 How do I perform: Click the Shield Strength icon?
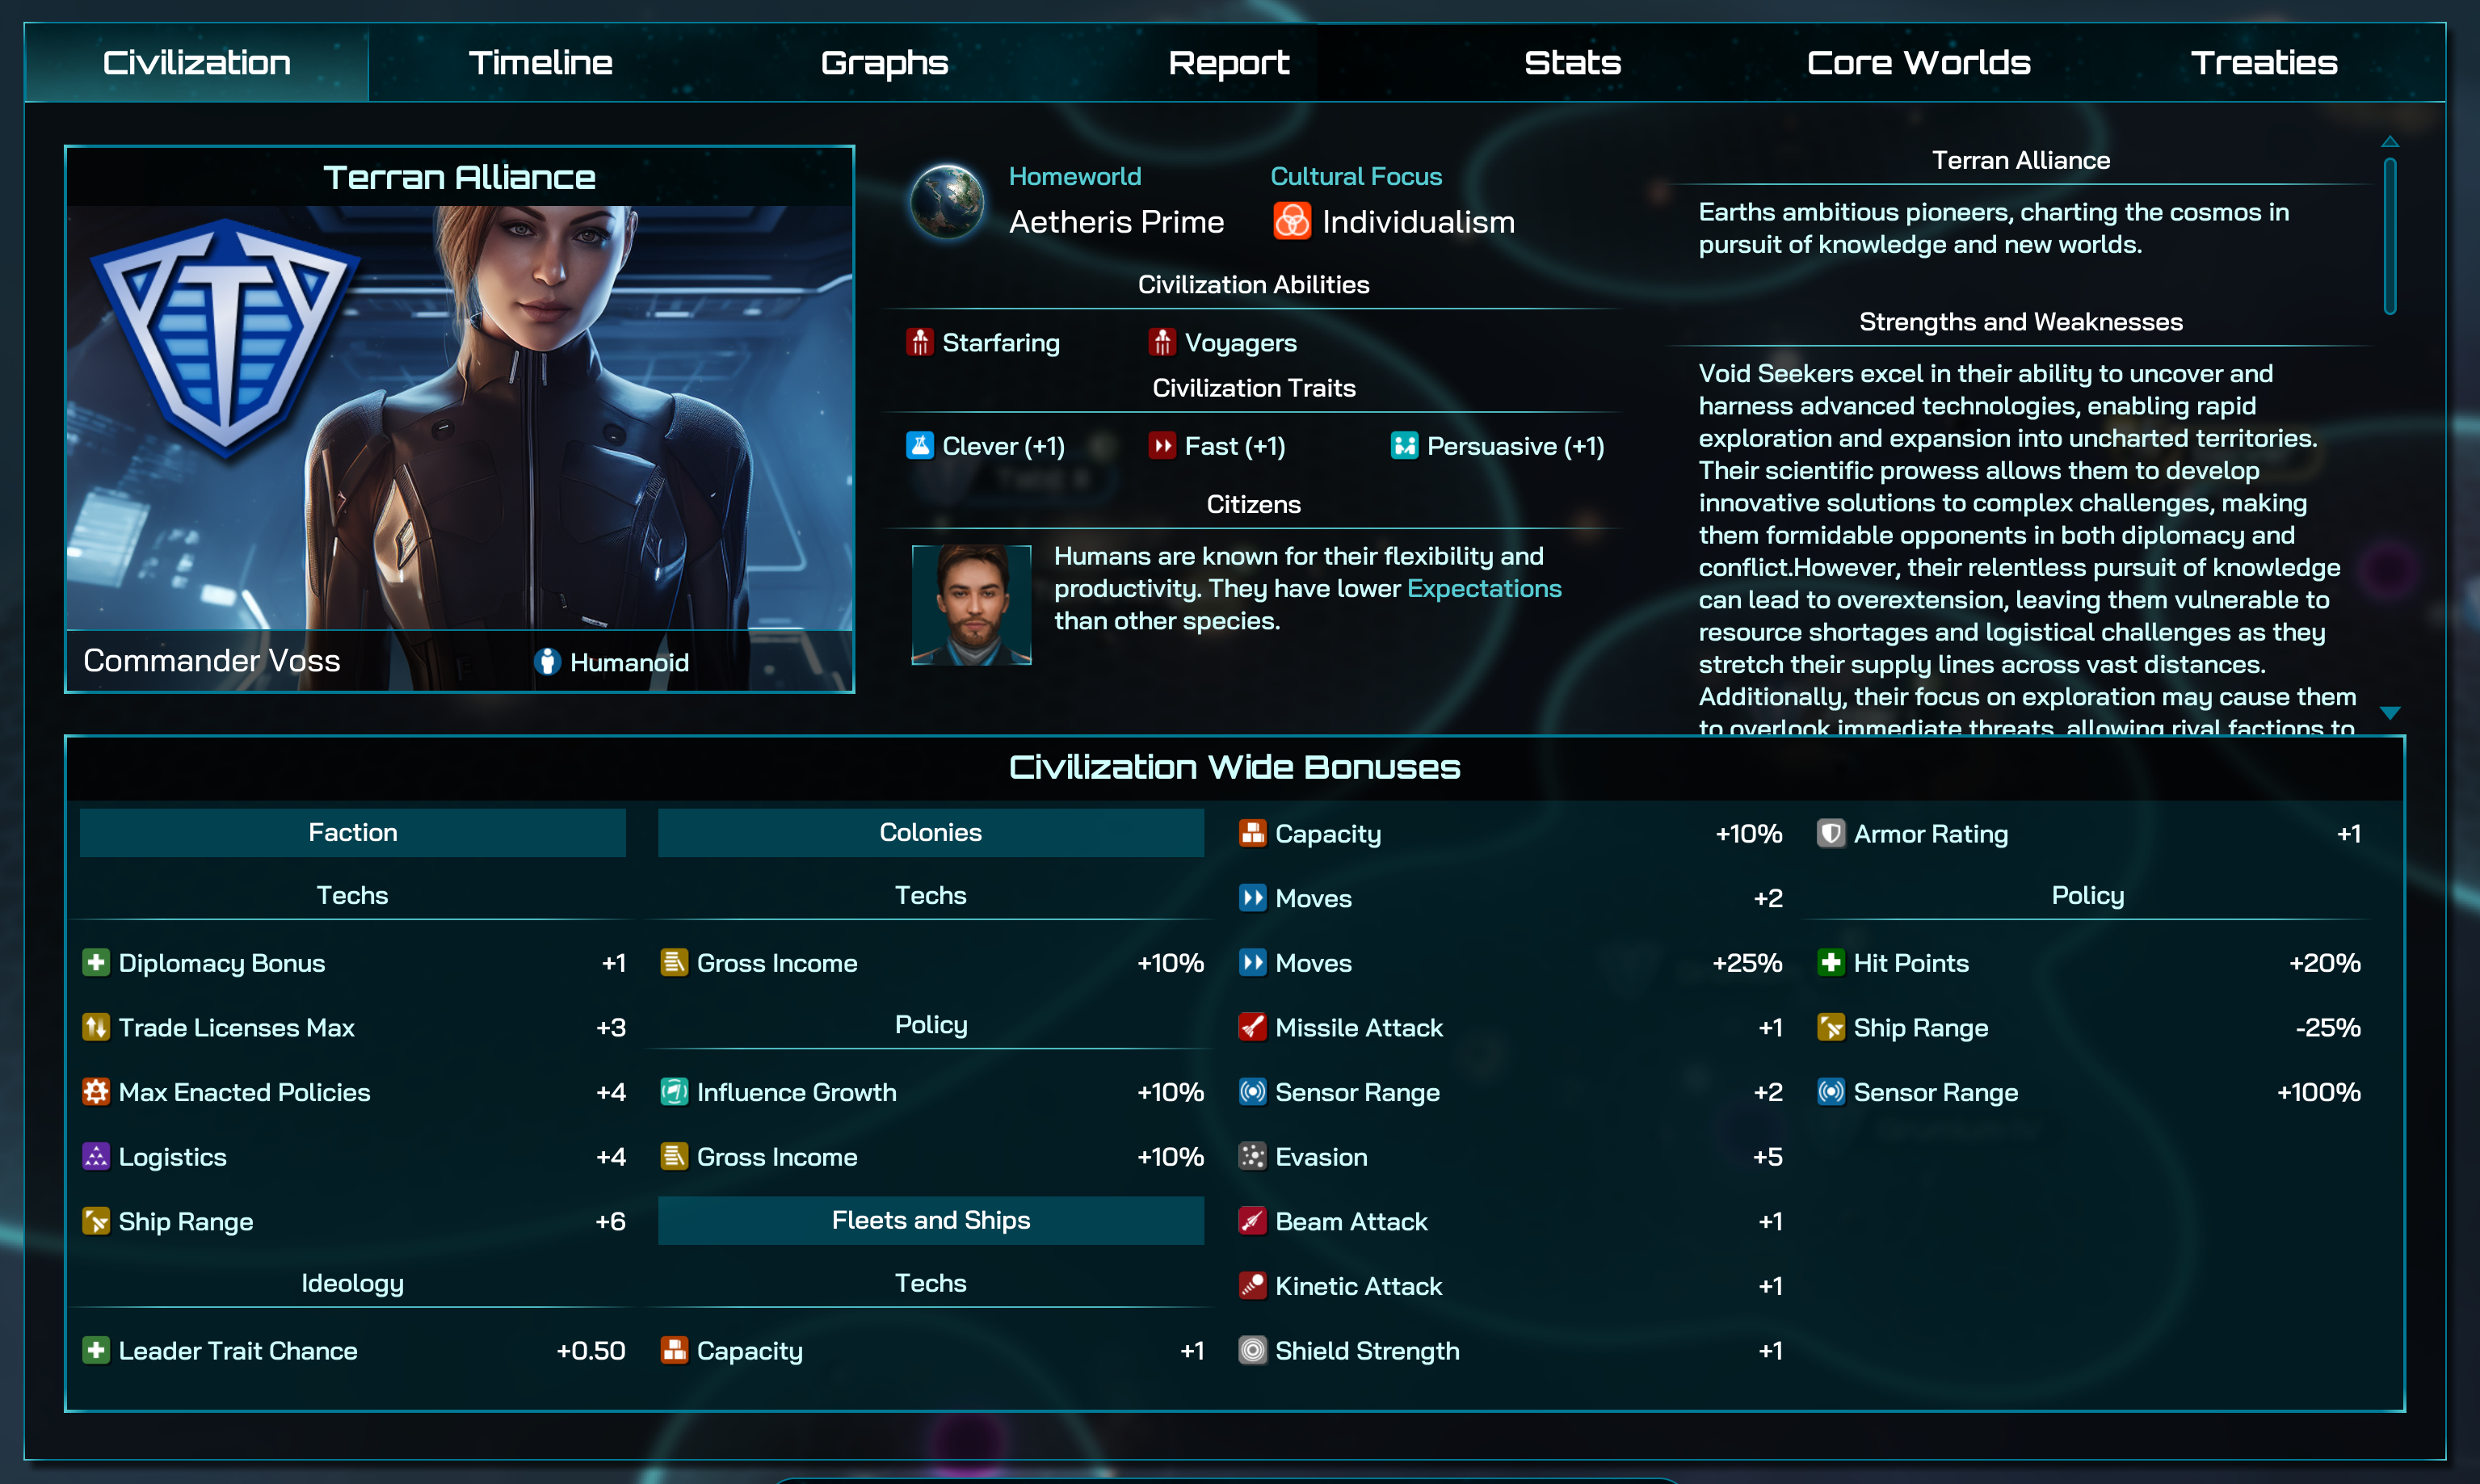click(1253, 1350)
